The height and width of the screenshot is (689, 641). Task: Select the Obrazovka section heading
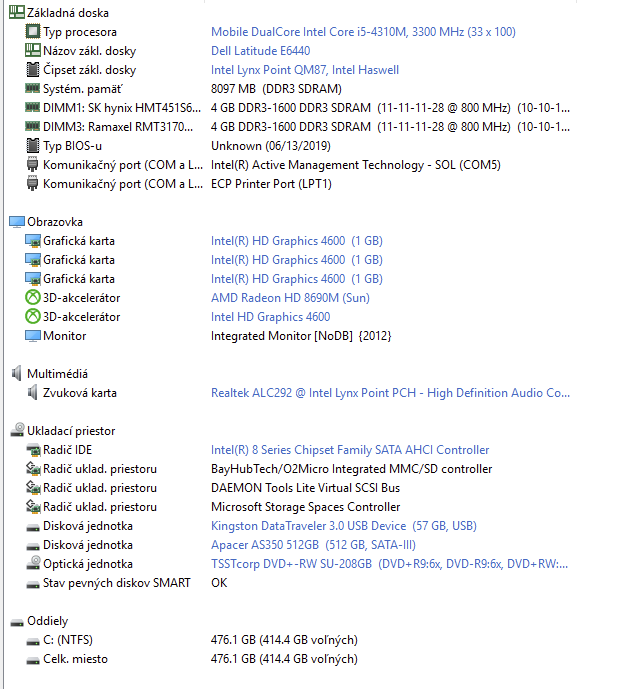coord(54,222)
